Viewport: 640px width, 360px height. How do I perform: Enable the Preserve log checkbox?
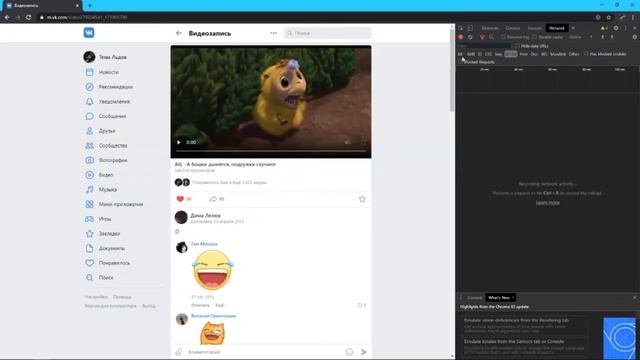pos(503,37)
